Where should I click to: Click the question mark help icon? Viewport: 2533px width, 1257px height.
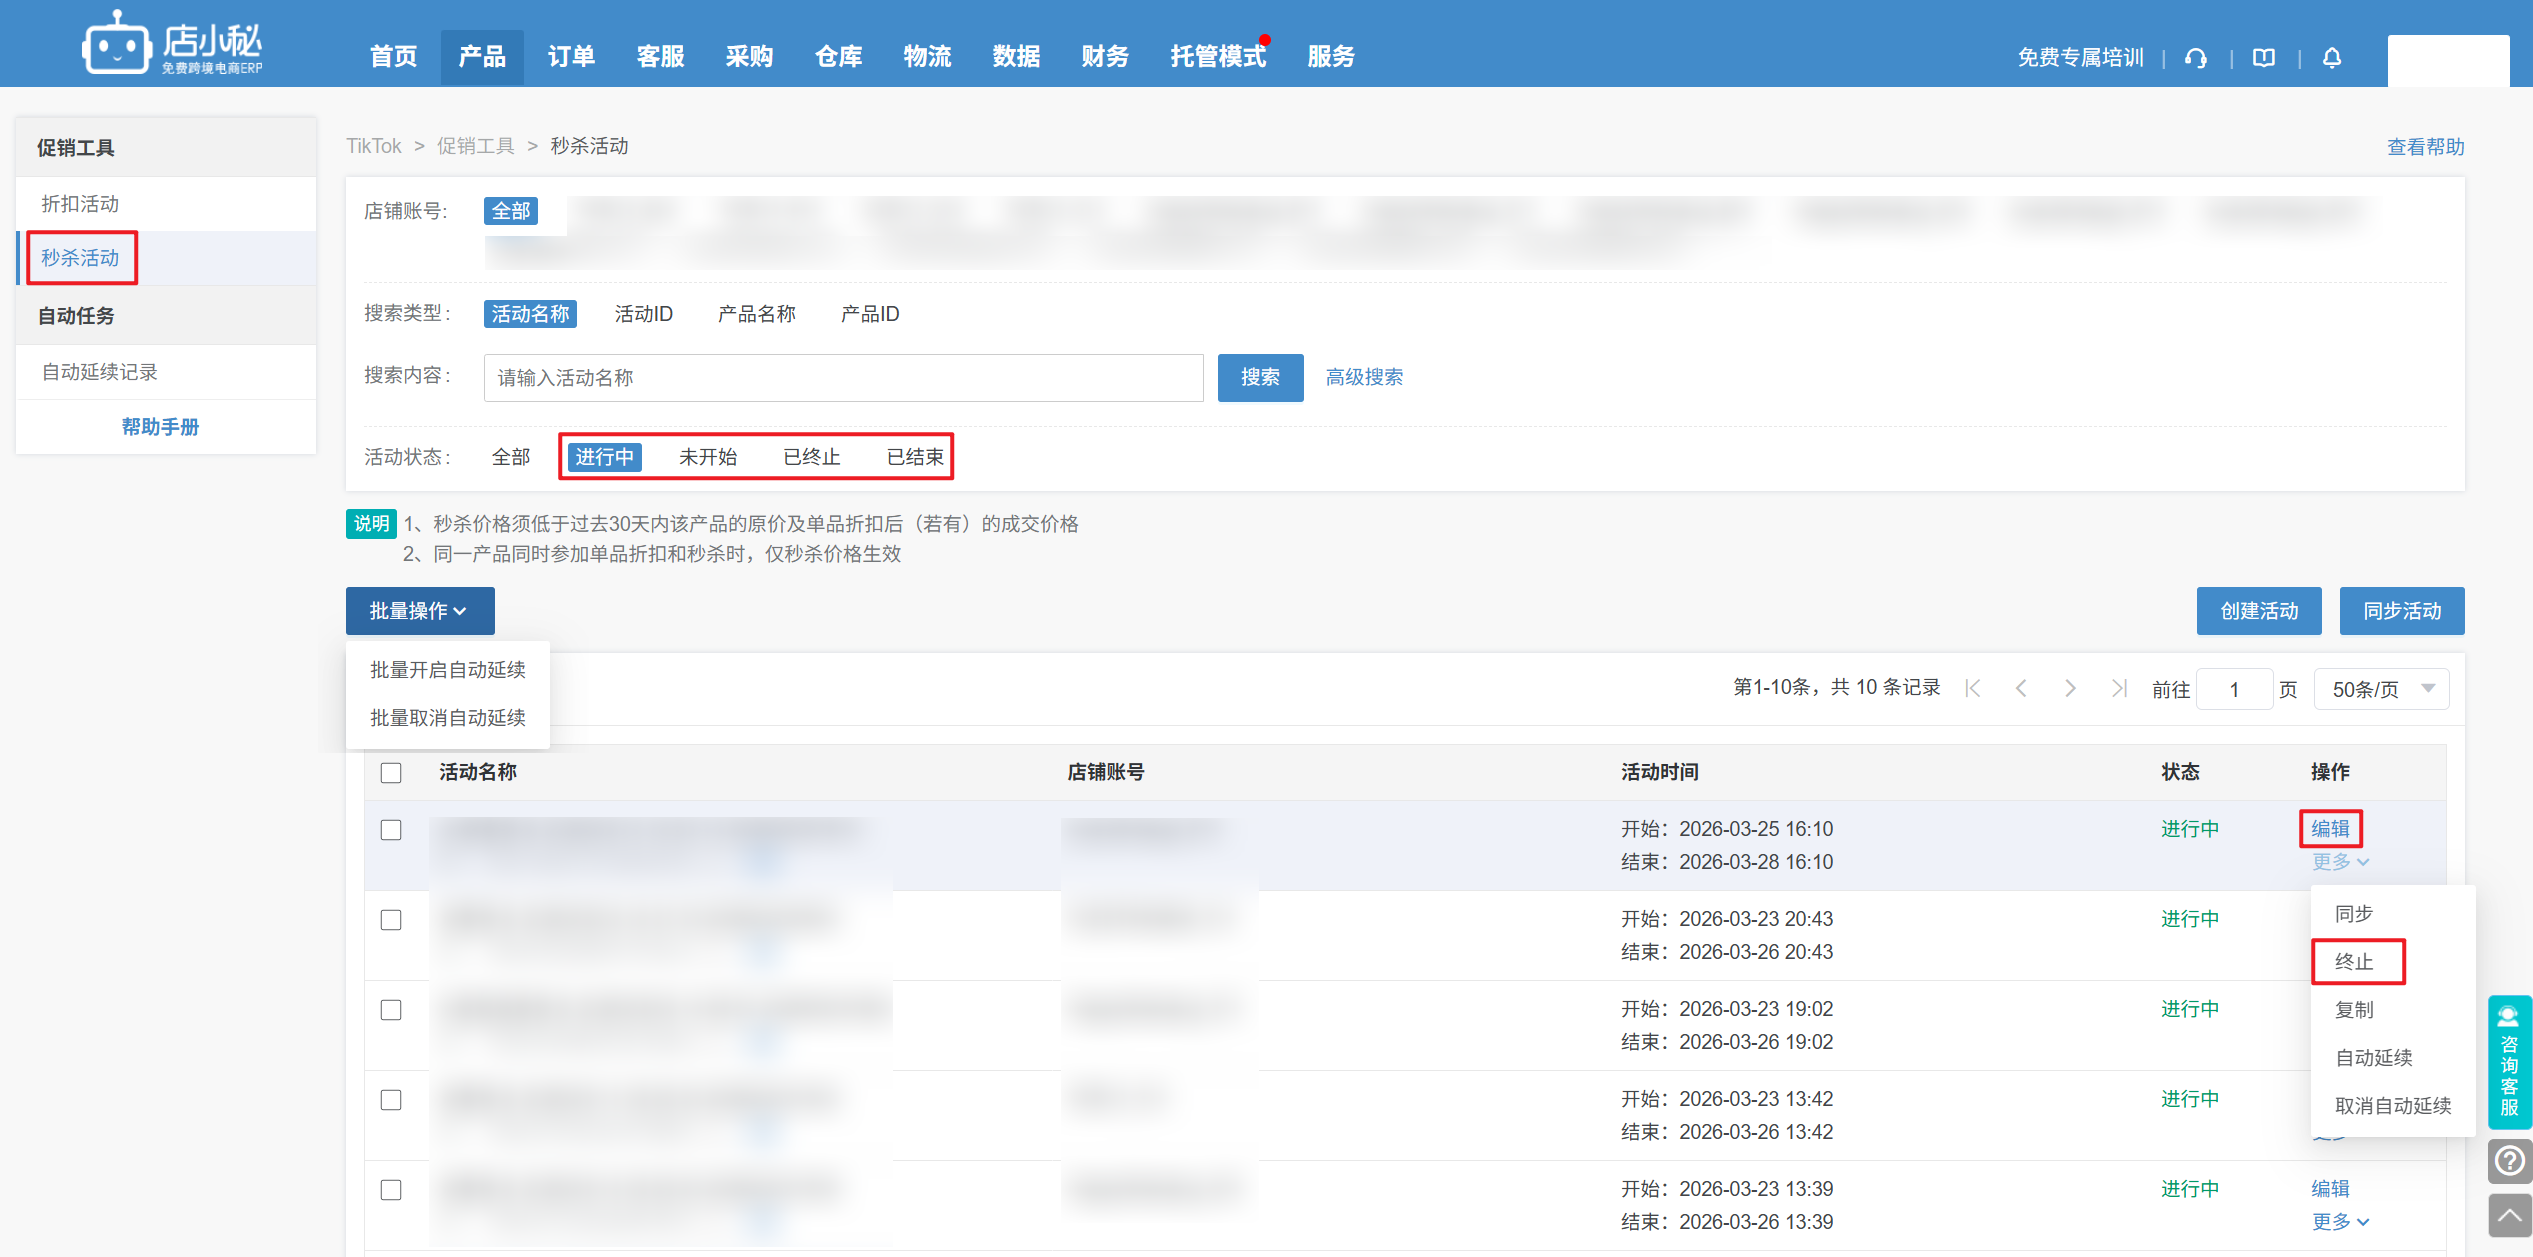pyautogui.click(x=2510, y=1161)
